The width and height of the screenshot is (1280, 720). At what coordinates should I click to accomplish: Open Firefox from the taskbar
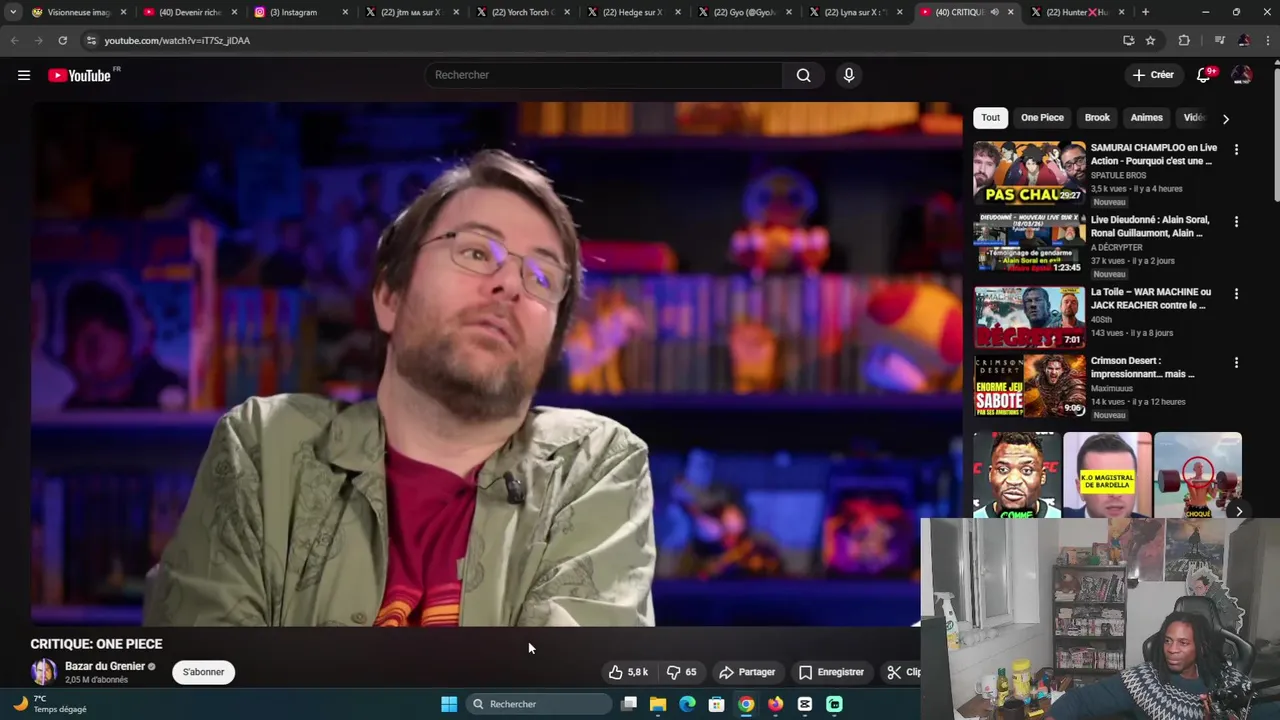click(776, 704)
